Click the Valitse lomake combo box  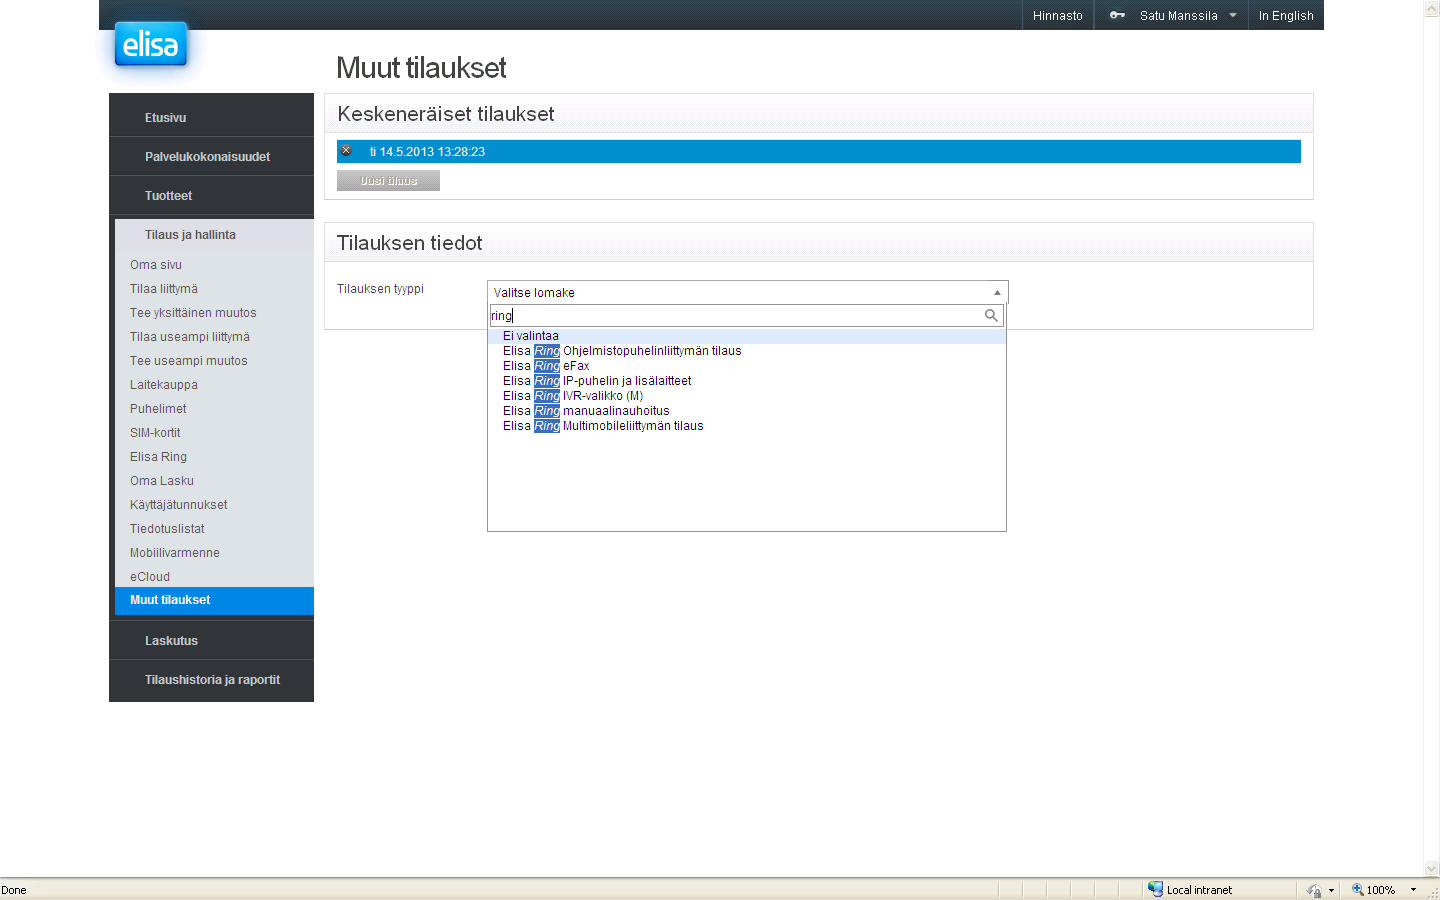(x=747, y=292)
